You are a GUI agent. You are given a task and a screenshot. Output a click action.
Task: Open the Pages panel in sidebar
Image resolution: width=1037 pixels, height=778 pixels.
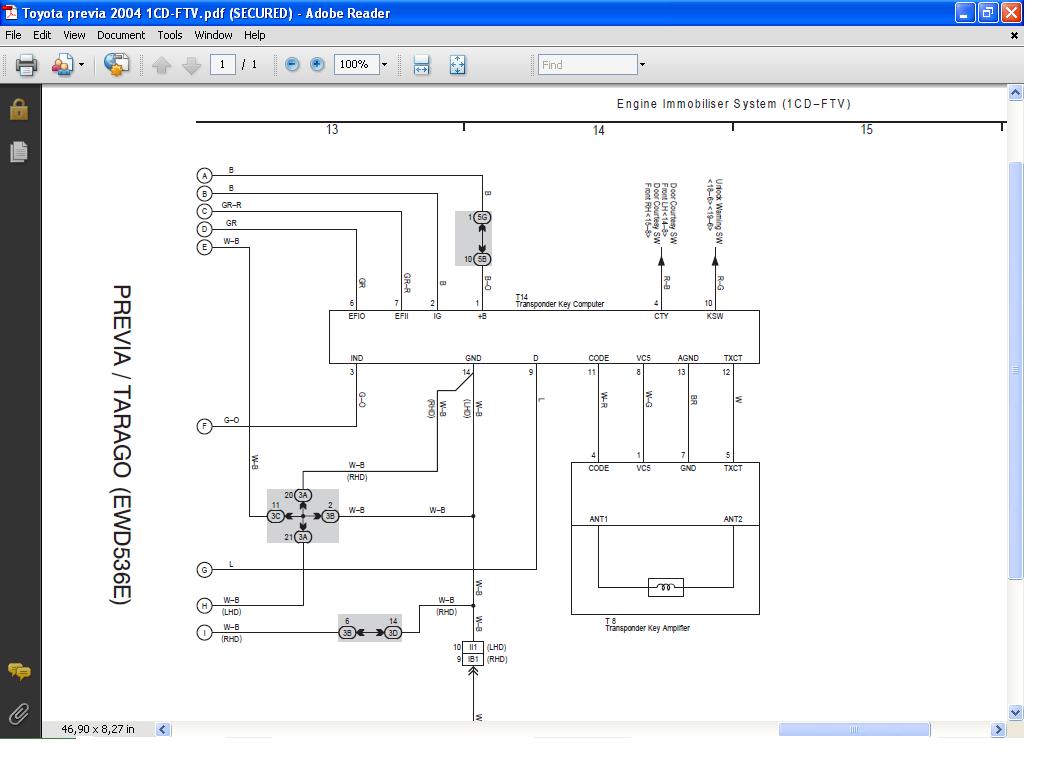coord(19,152)
